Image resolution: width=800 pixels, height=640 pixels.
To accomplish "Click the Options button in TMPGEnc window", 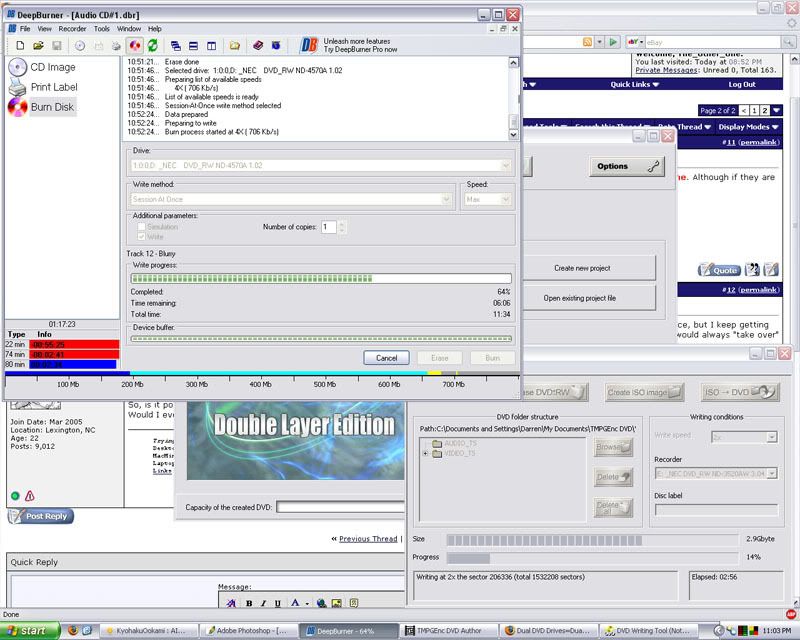I will pyautogui.click(x=627, y=166).
